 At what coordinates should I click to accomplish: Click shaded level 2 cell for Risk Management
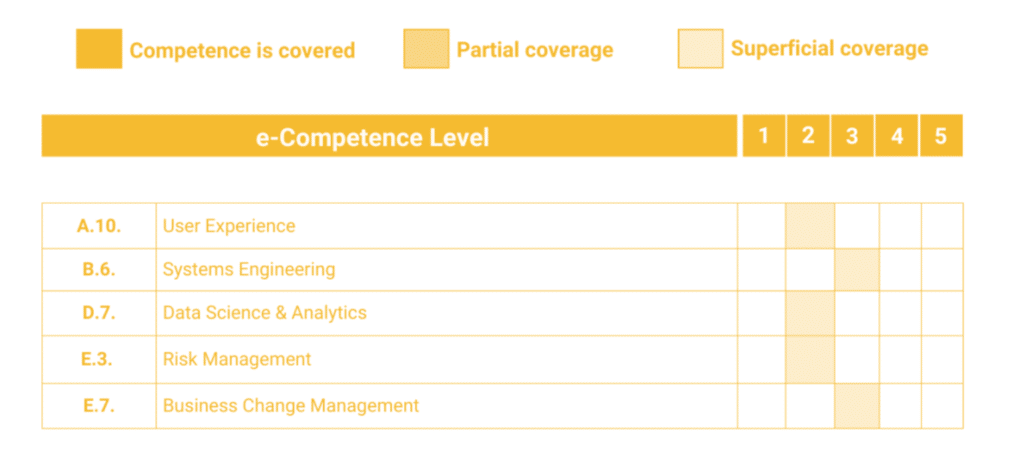tap(810, 359)
